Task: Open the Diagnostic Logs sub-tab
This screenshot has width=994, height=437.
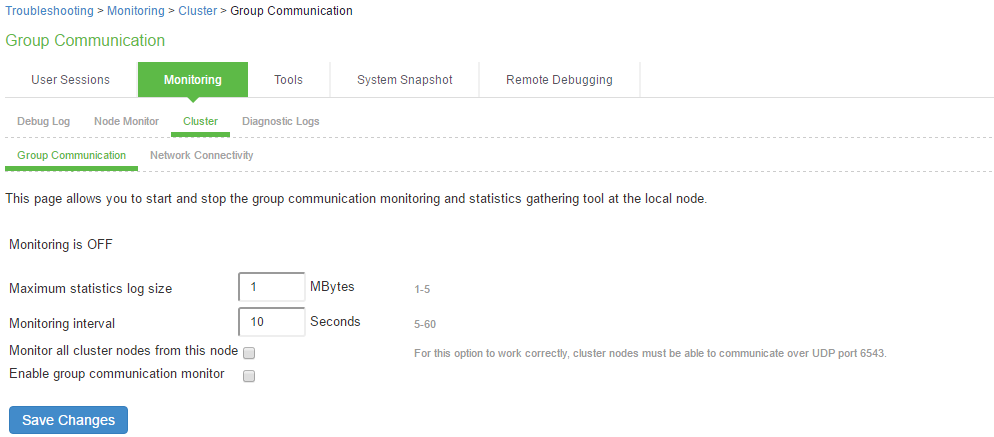Action: pos(281,121)
